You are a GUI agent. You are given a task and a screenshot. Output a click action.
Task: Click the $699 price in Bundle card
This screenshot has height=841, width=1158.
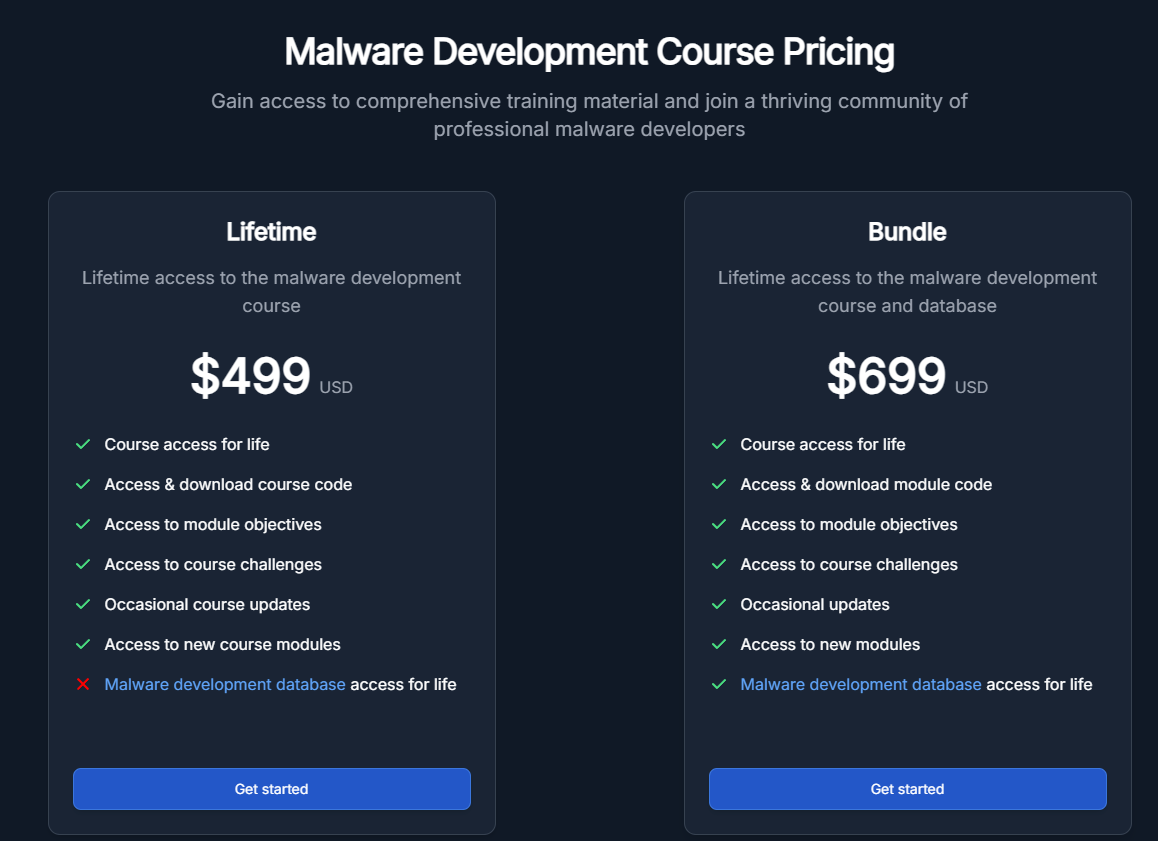click(x=887, y=377)
